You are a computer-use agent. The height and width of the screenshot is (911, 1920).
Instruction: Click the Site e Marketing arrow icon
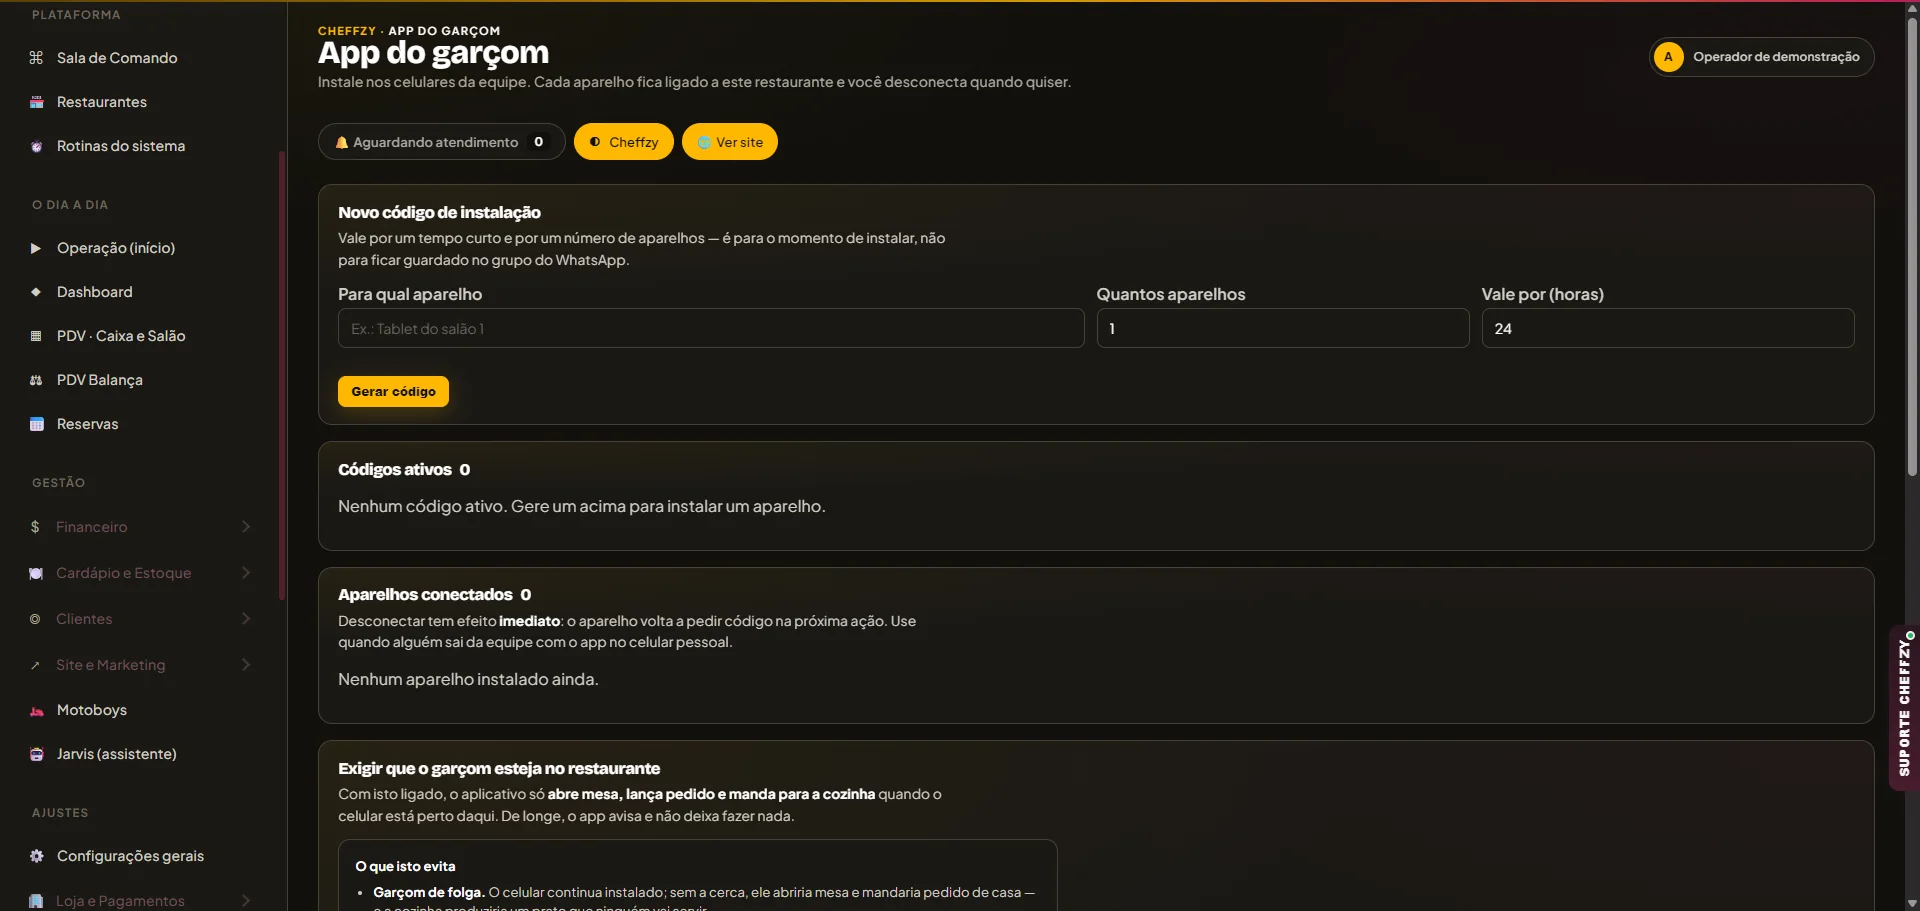click(x=35, y=665)
